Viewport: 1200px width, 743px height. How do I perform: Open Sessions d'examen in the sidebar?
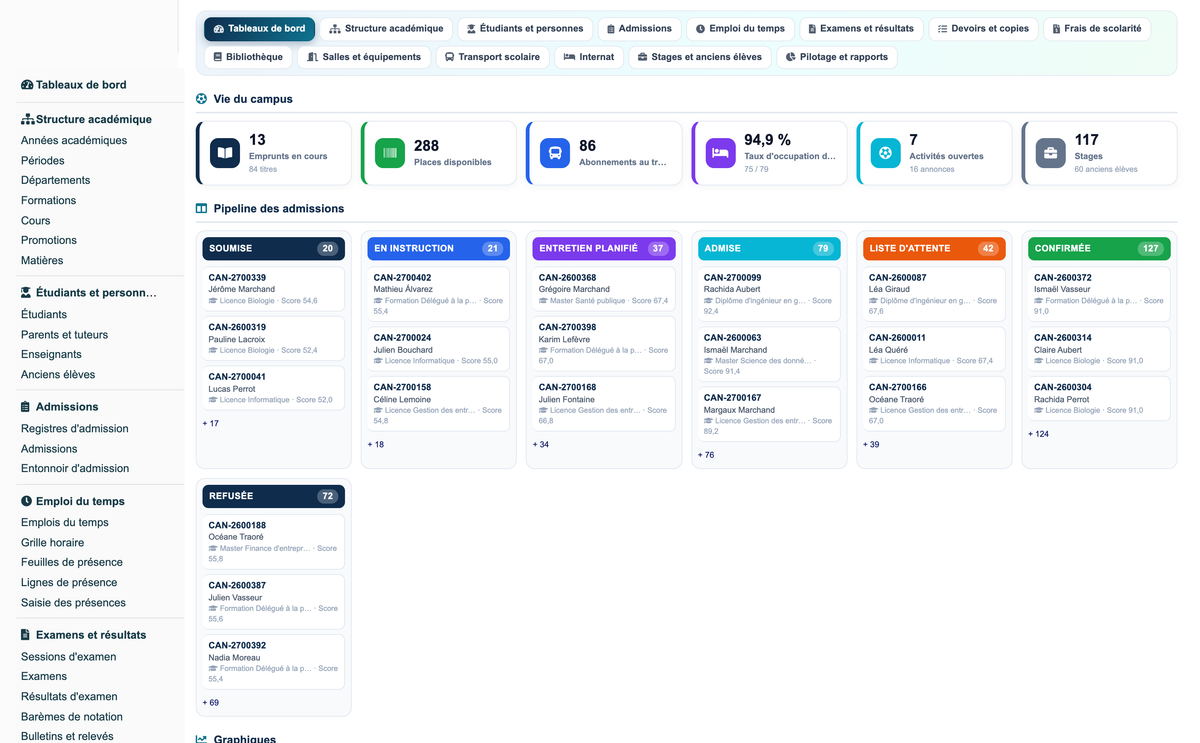click(x=69, y=657)
